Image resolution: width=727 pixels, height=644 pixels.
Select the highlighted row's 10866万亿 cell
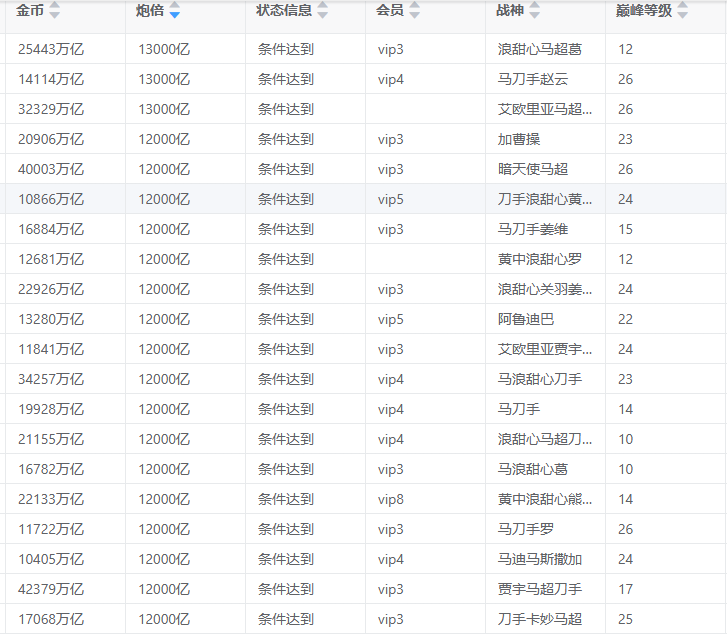(x=51, y=199)
